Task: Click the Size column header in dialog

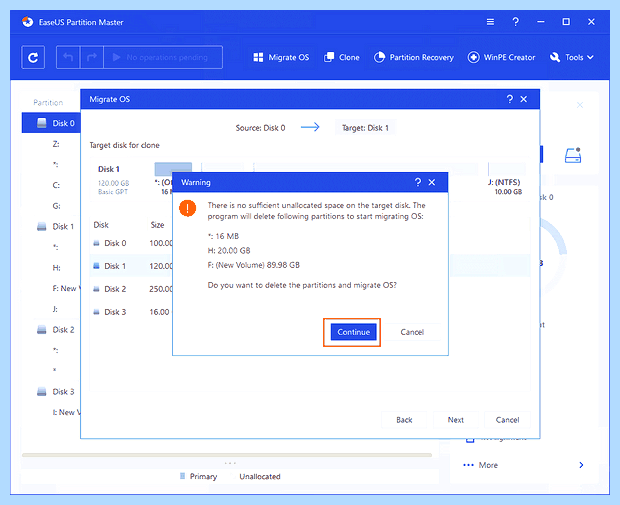Action: (157, 225)
